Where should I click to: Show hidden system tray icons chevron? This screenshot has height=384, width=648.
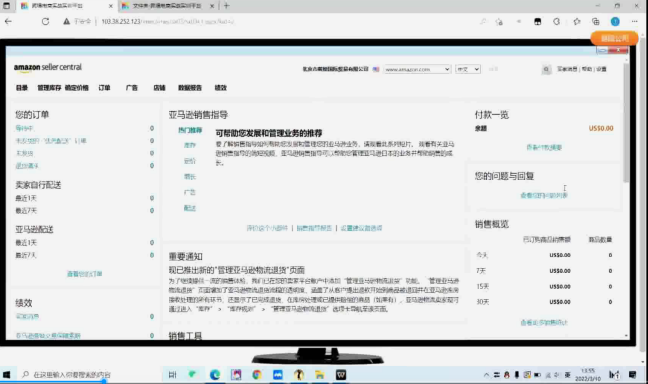[486, 375]
